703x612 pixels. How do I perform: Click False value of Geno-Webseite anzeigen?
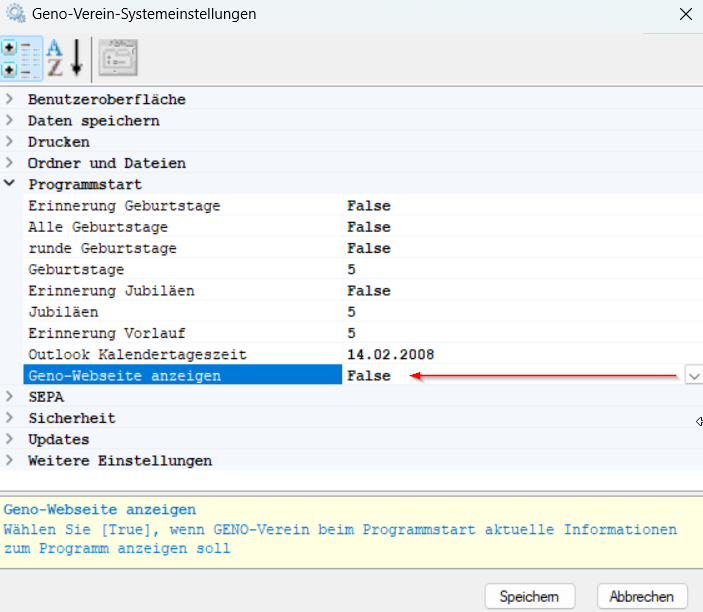(369, 376)
